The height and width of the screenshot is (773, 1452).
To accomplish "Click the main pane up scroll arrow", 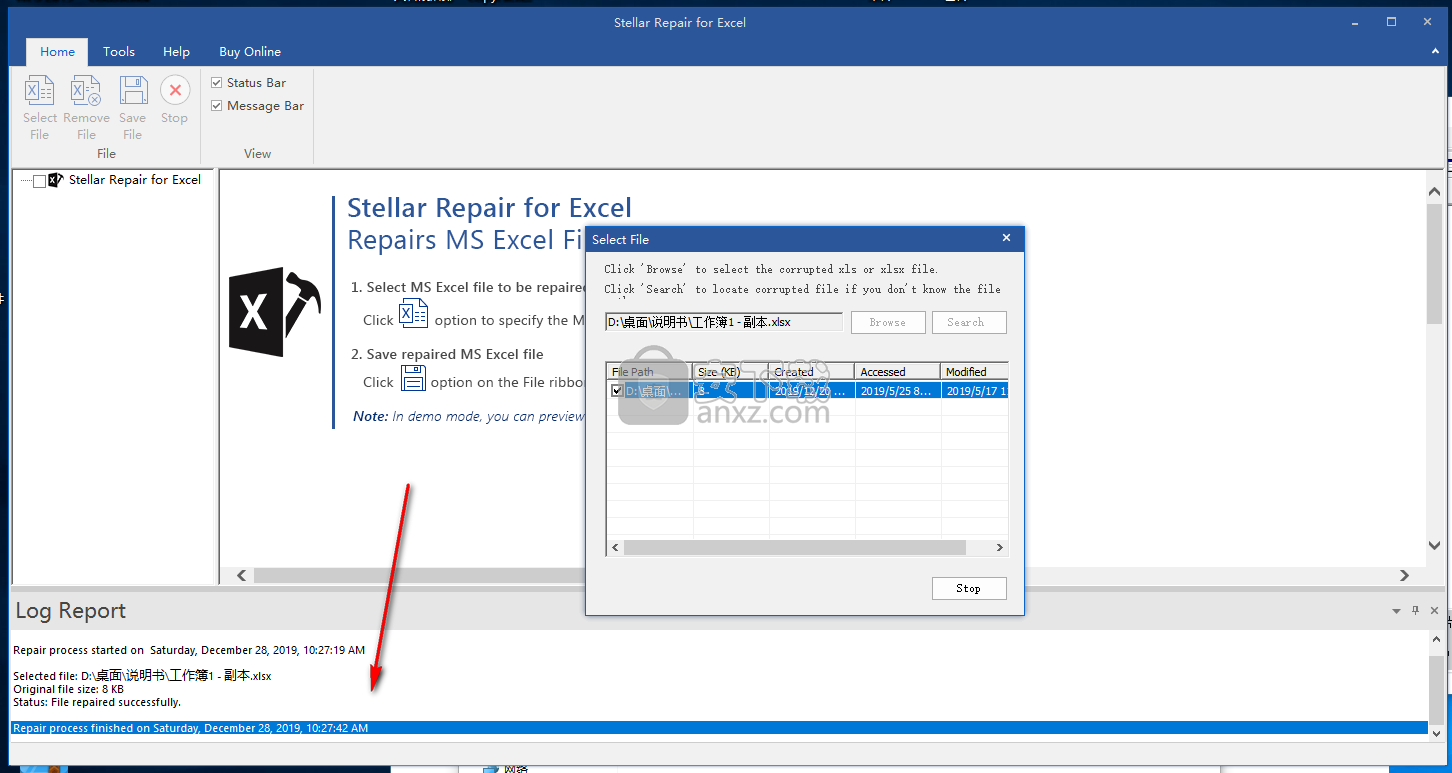I will (x=1436, y=190).
